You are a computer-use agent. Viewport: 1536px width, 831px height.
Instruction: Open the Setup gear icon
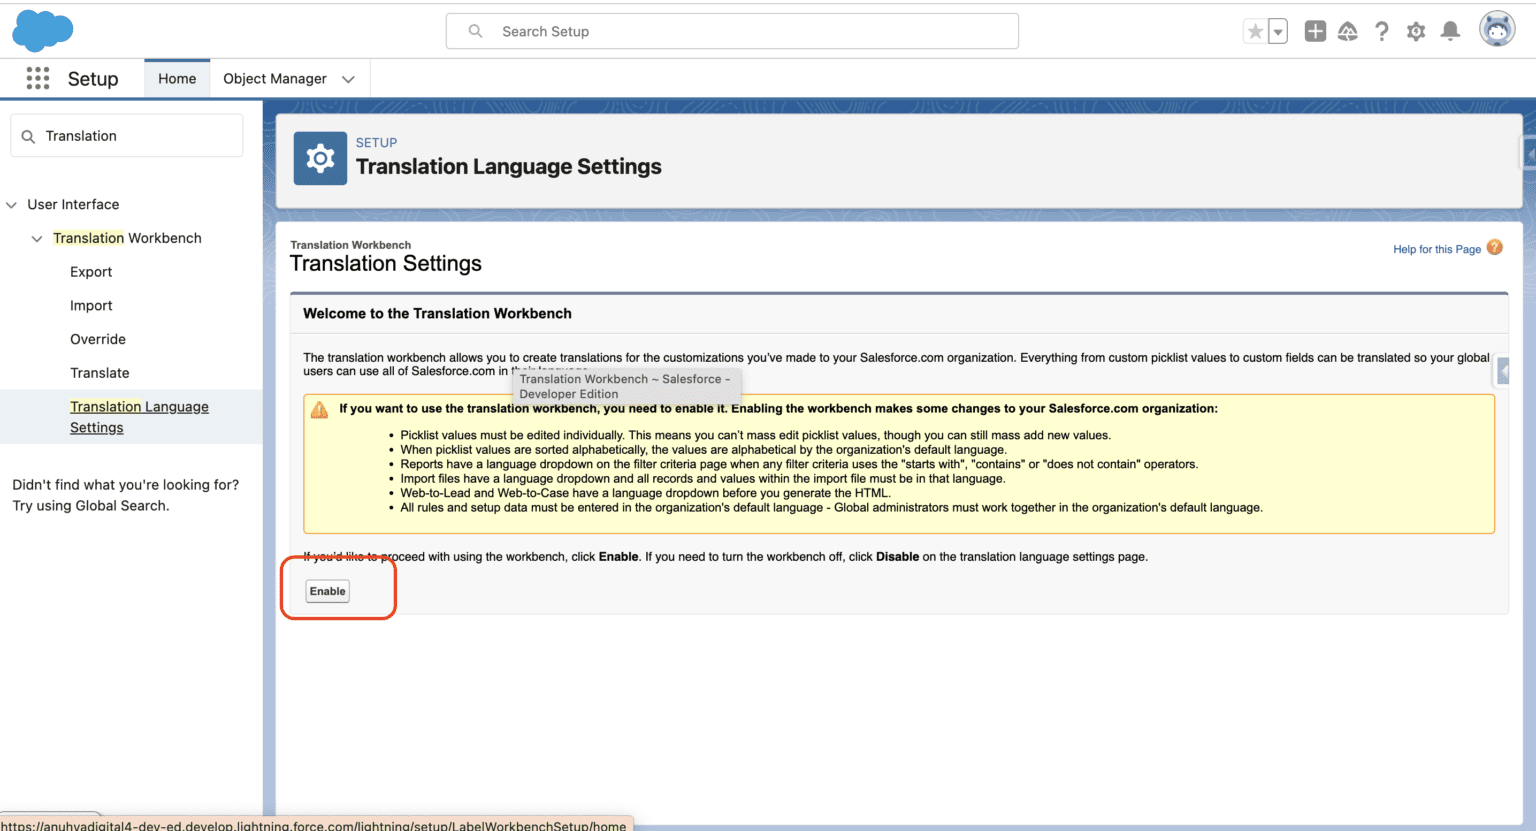pos(1416,31)
